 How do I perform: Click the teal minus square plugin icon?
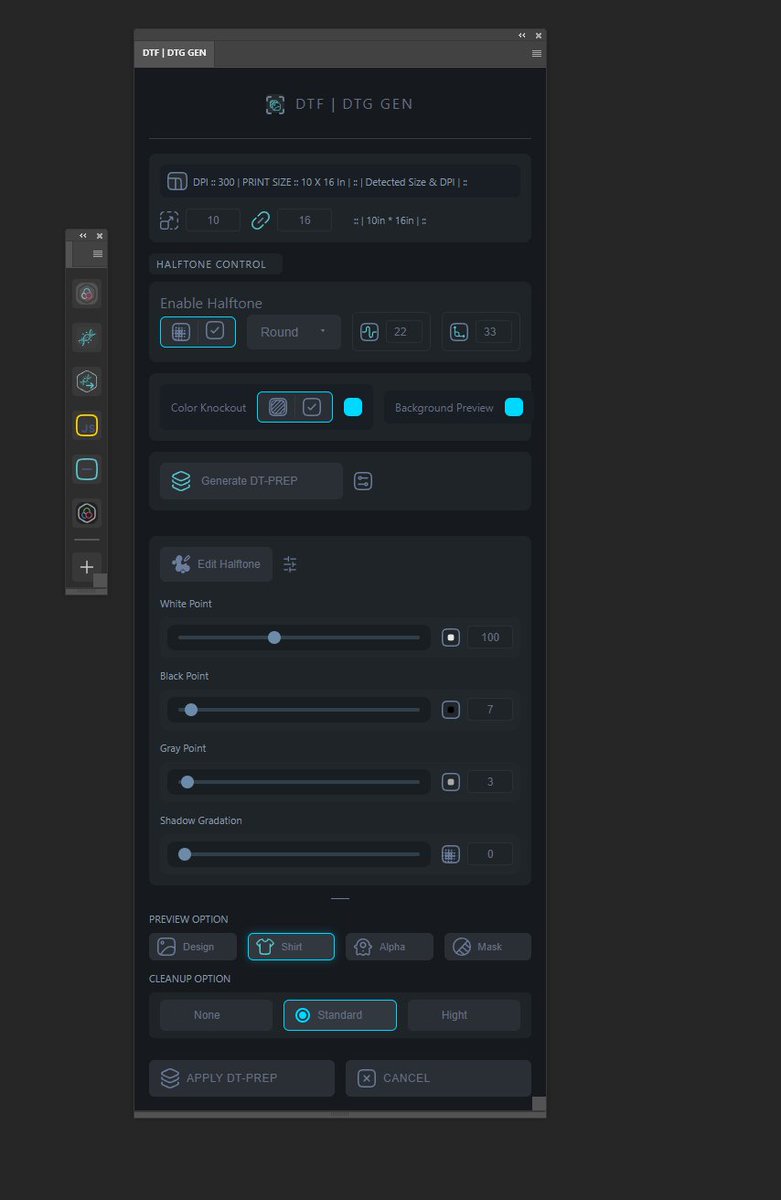pos(87,469)
